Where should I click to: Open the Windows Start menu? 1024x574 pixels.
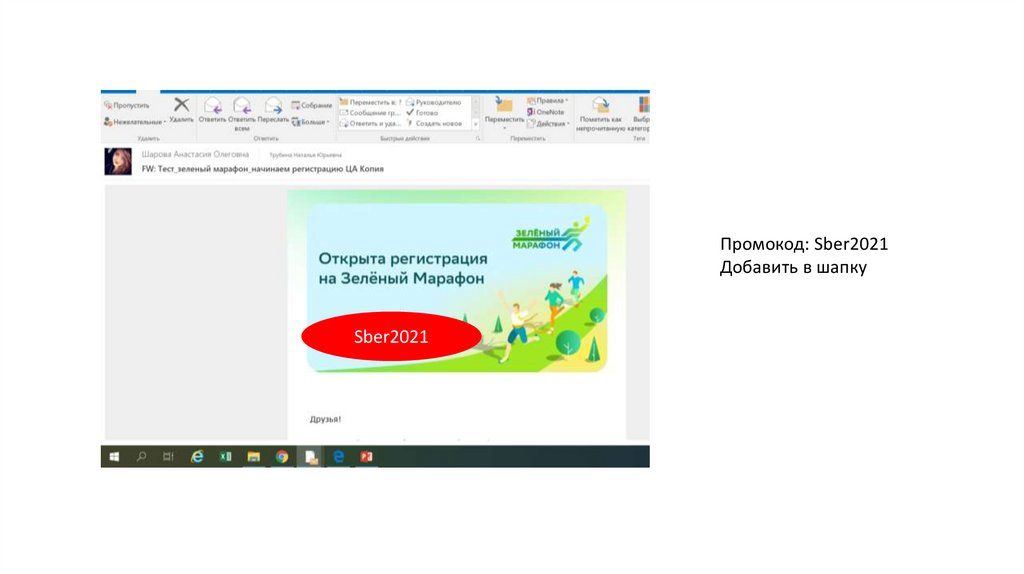pyautogui.click(x=114, y=456)
